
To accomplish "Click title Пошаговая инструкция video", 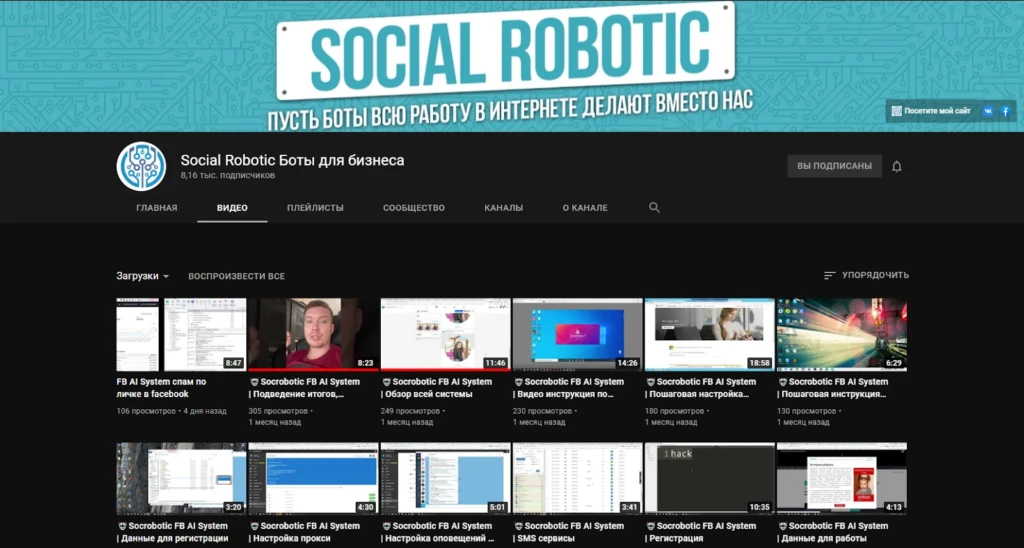I will point(833,388).
